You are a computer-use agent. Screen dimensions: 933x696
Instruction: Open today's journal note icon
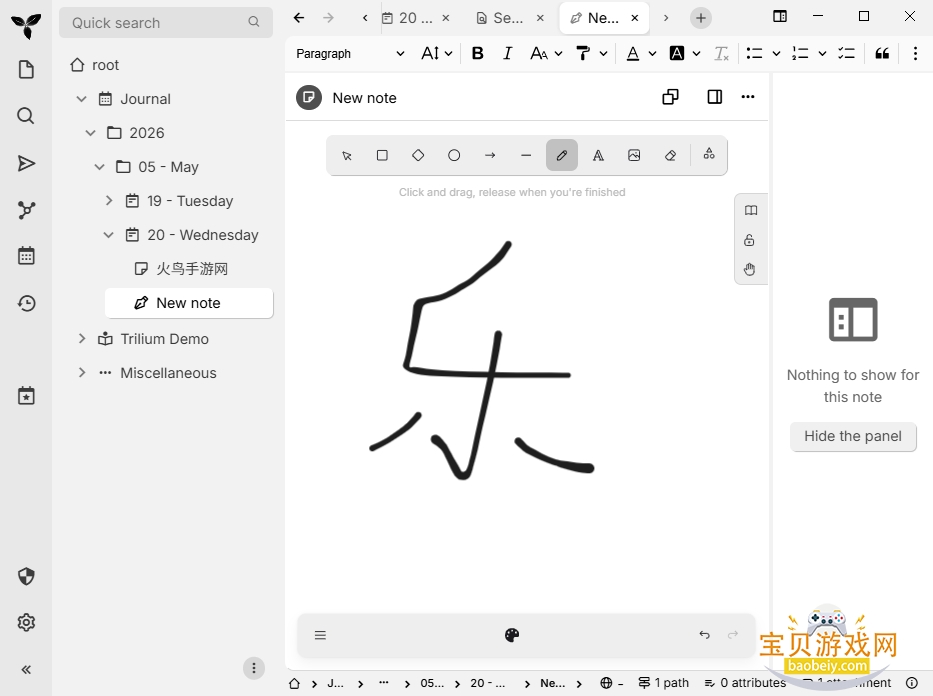coord(26,396)
